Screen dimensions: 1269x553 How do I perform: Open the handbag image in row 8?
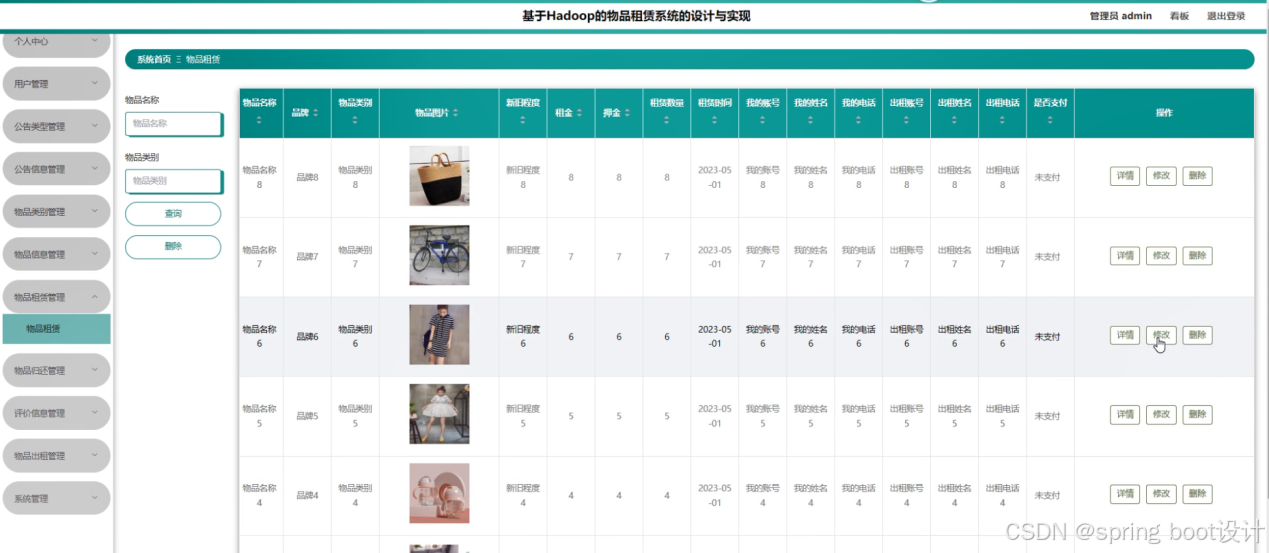coord(439,176)
